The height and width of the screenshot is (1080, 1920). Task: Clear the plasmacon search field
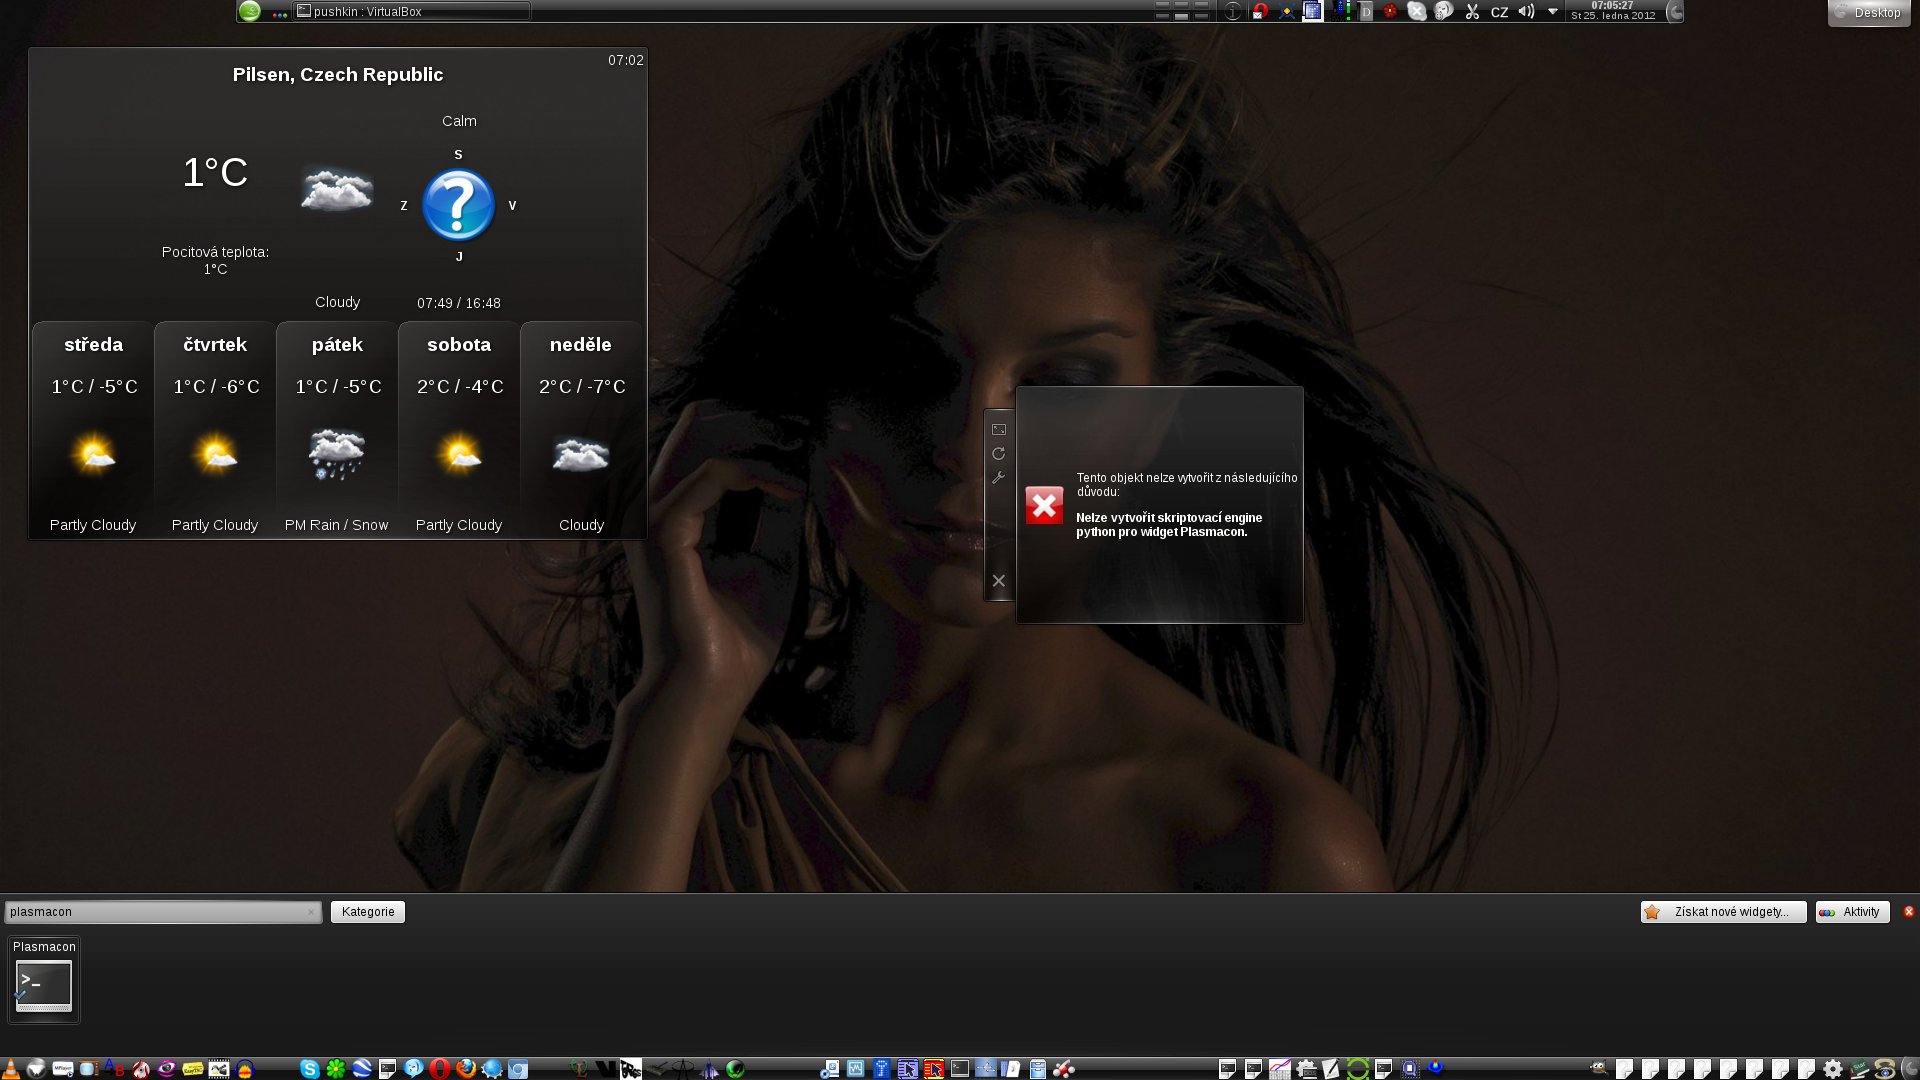coord(311,912)
